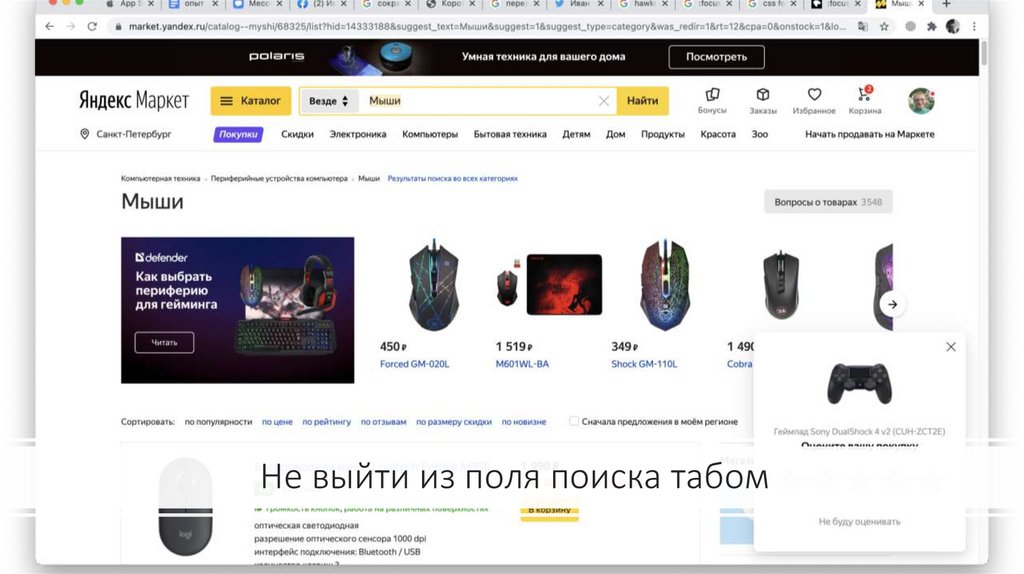
Task: Click the Мыши breadcrumb
Action: (x=368, y=178)
